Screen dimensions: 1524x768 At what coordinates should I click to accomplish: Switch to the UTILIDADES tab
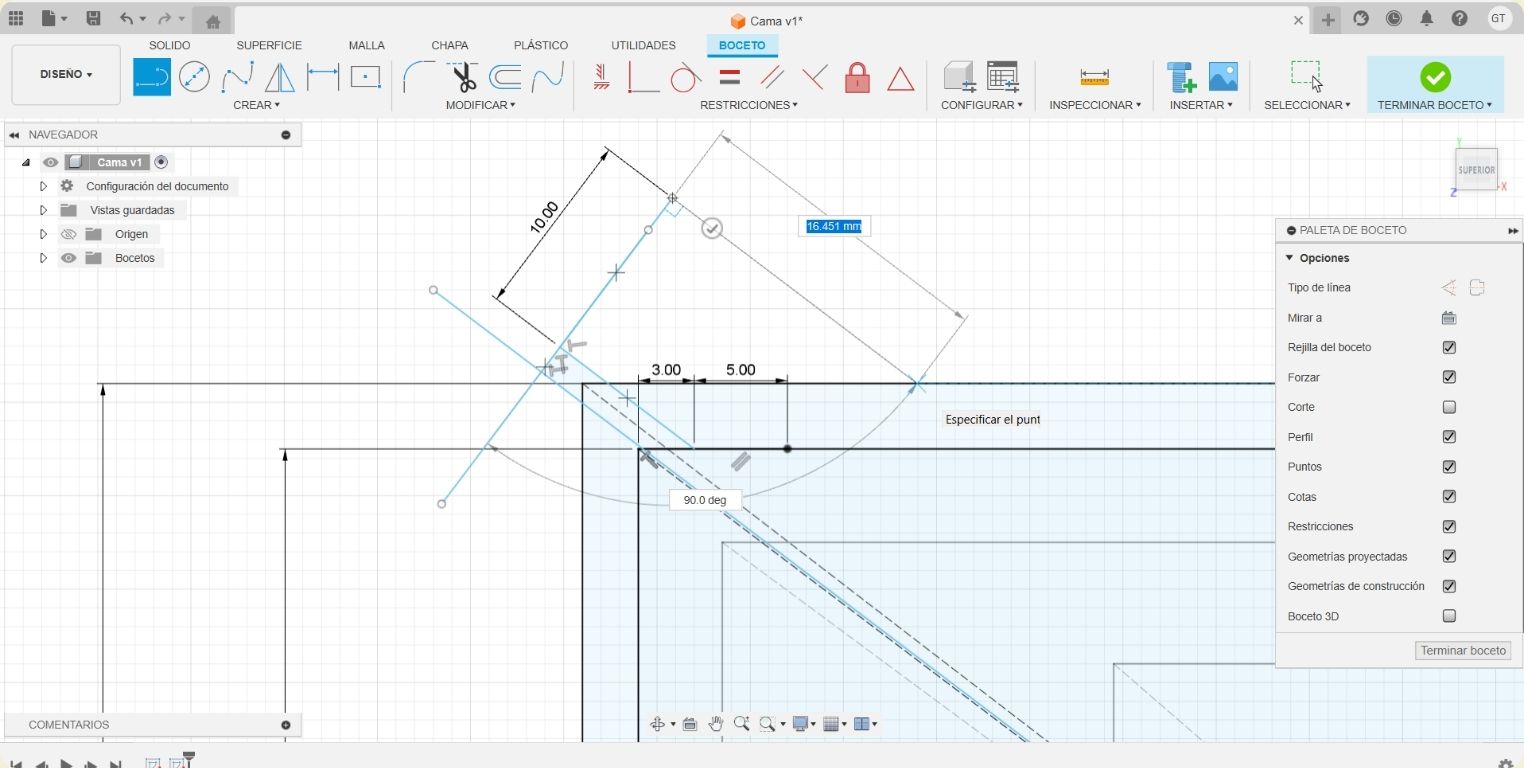coord(643,45)
